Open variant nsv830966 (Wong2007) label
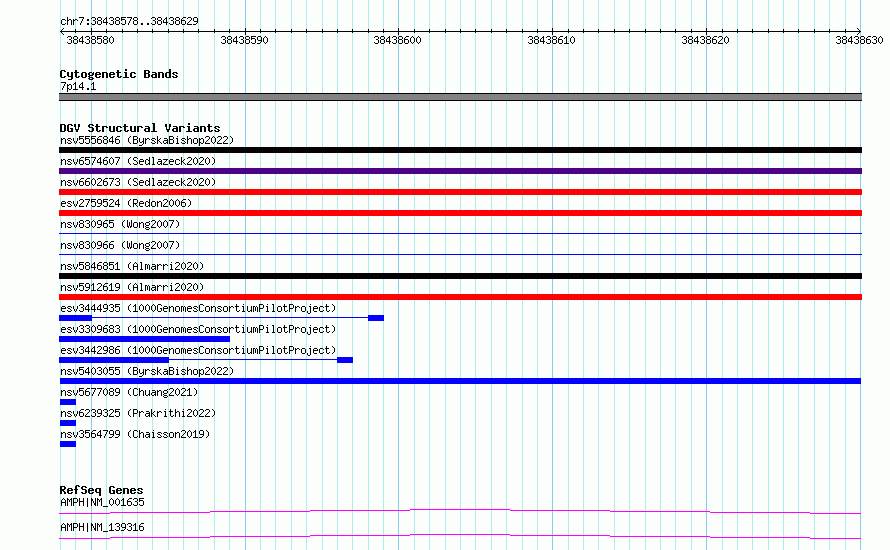The image size is (890, 550). click(120, 245)
